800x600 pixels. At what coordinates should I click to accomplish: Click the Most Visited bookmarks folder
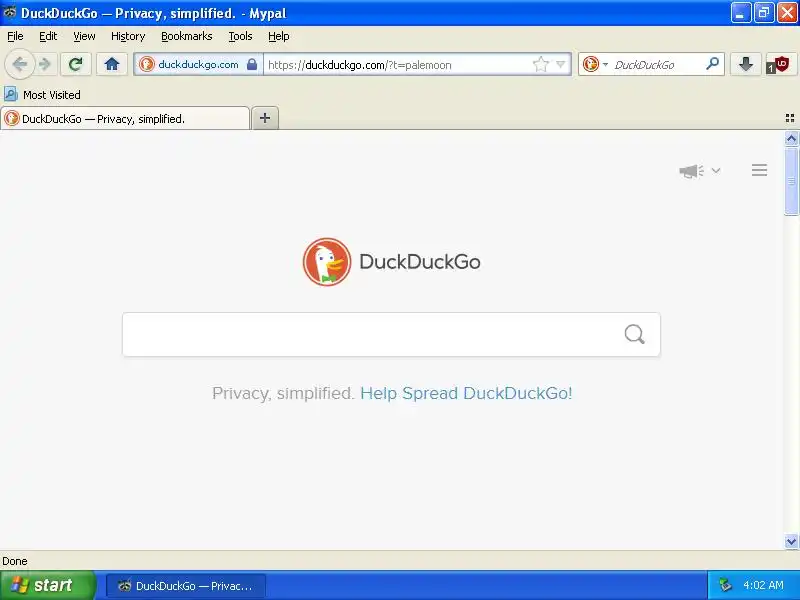point(42,94)
